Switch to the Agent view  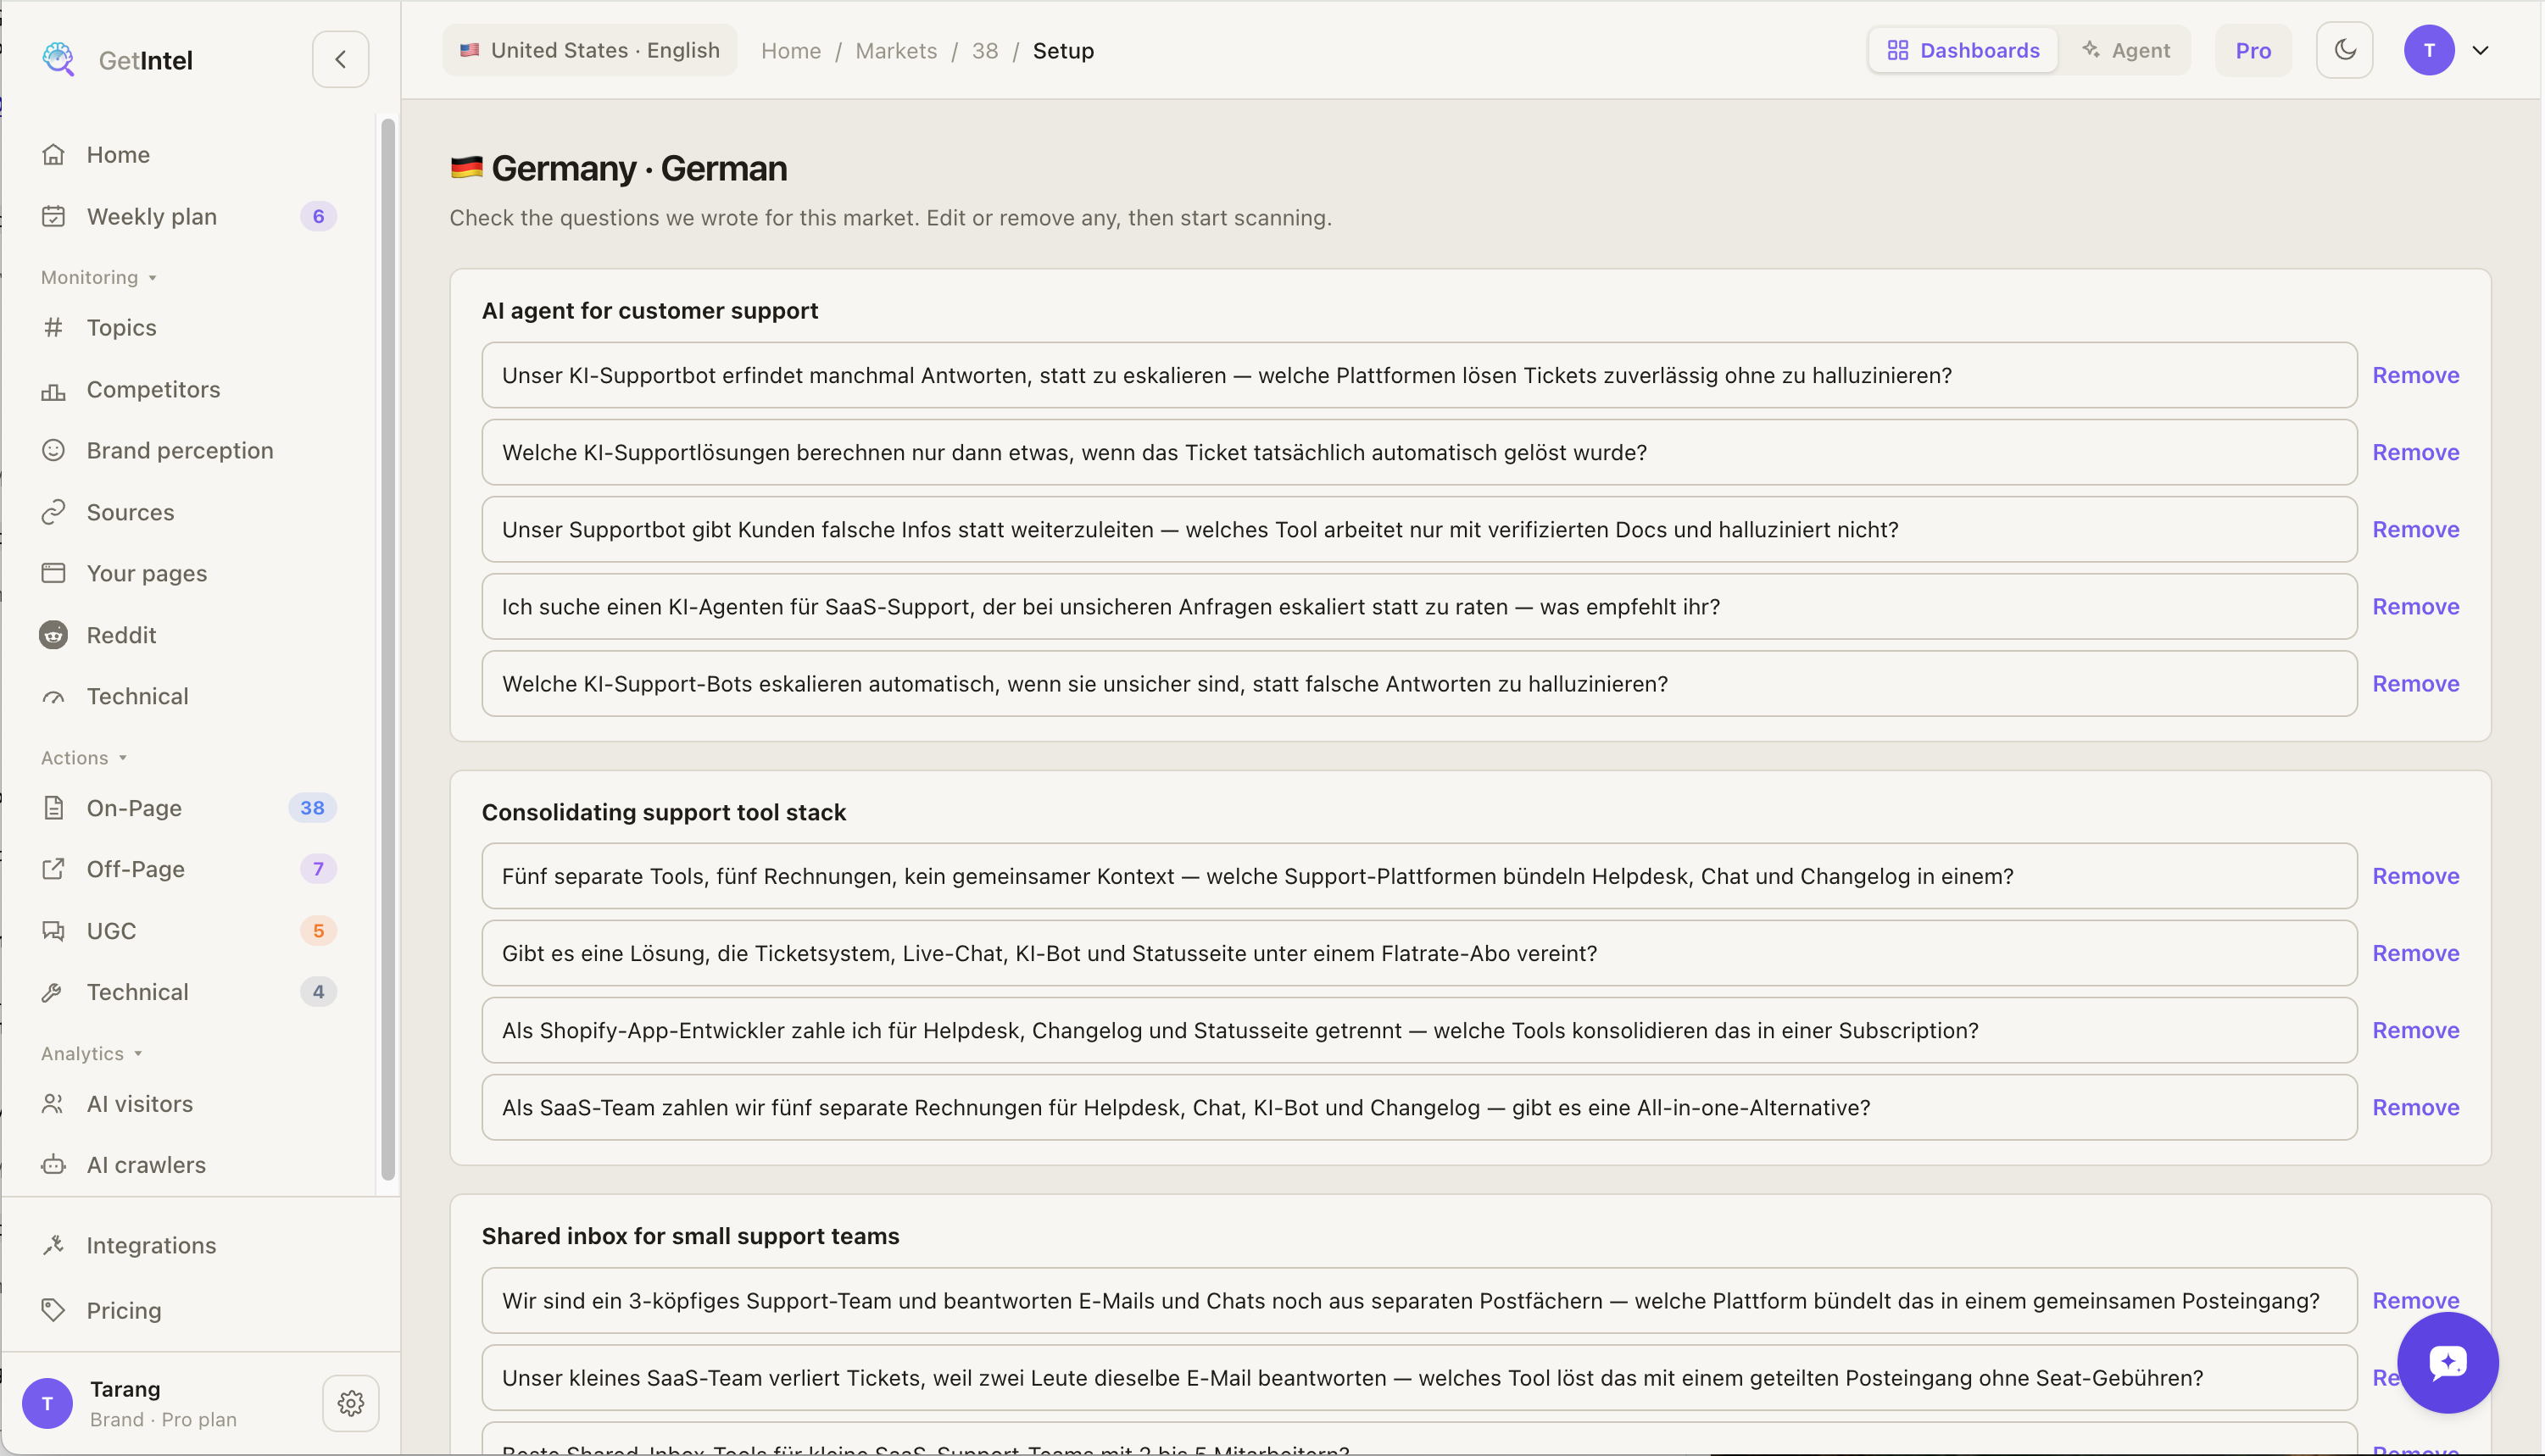click(x=2126, y=50)
